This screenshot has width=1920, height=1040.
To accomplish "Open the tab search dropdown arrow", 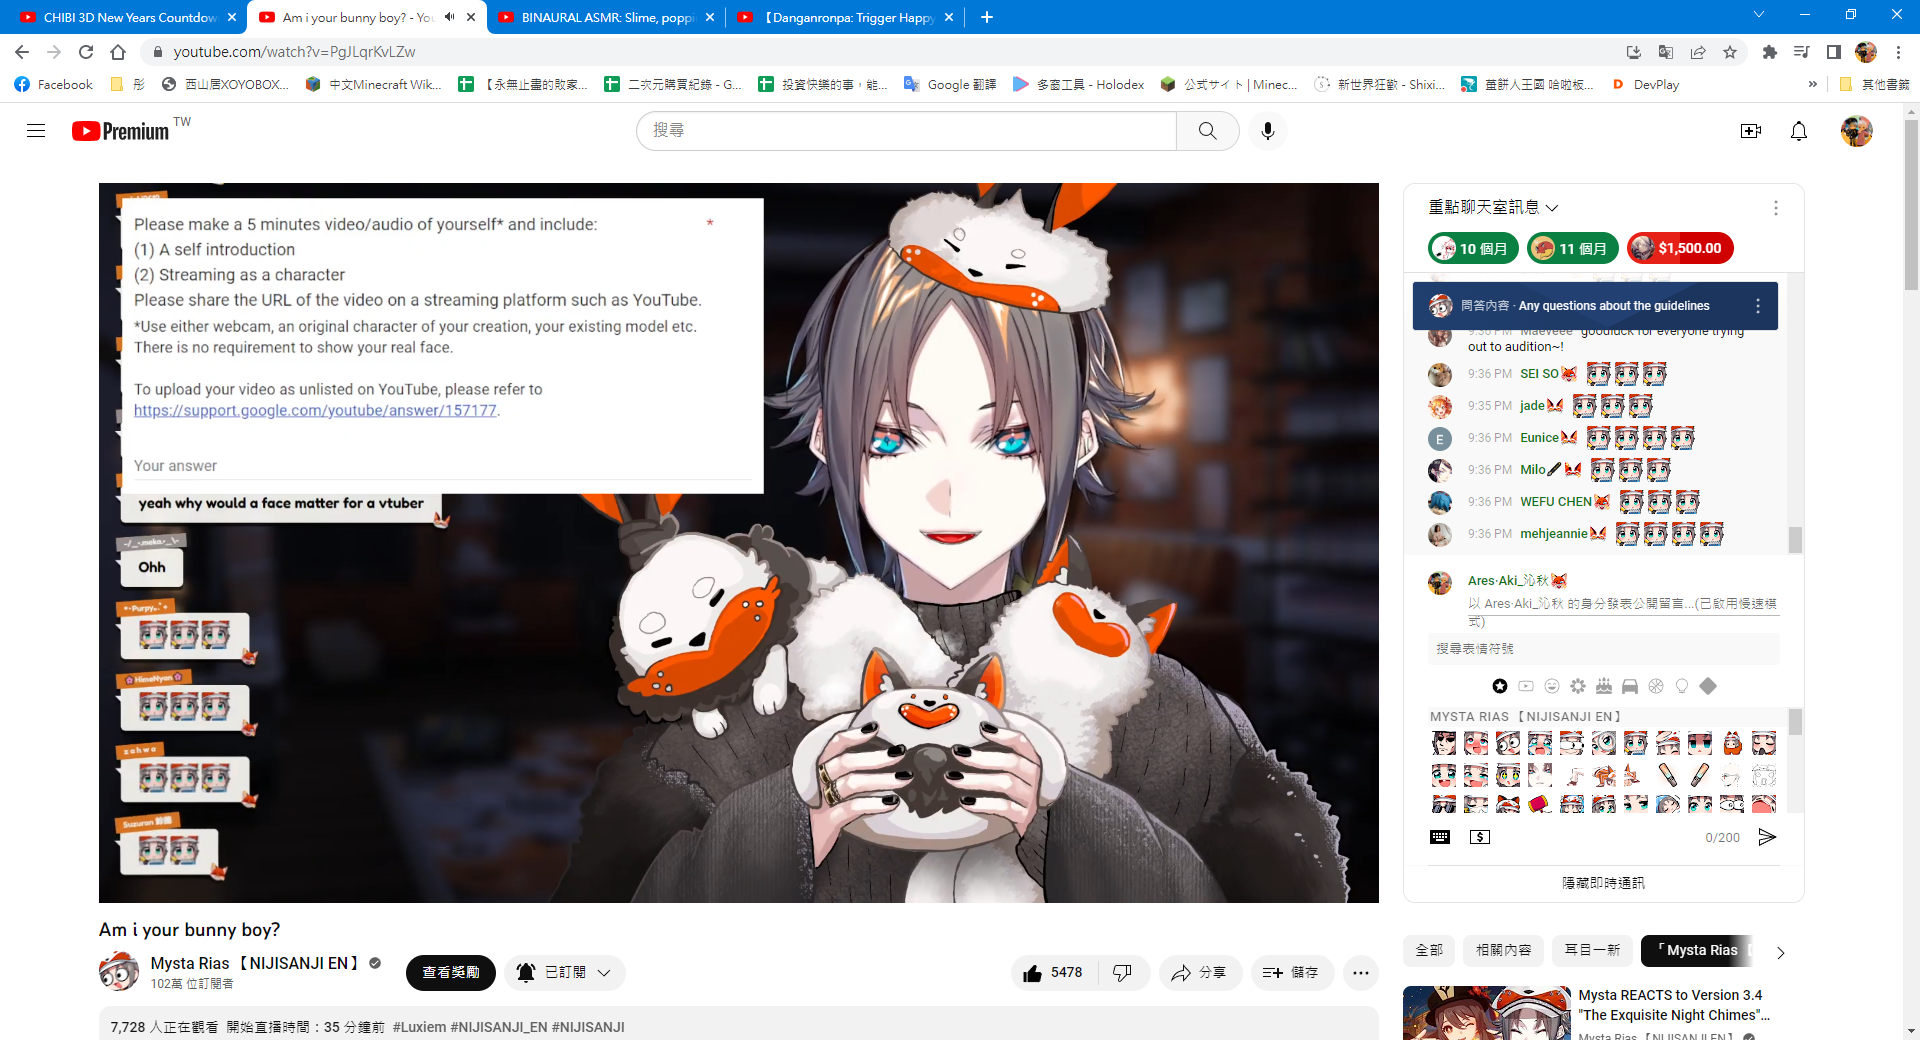I will tap(1759, 15).
